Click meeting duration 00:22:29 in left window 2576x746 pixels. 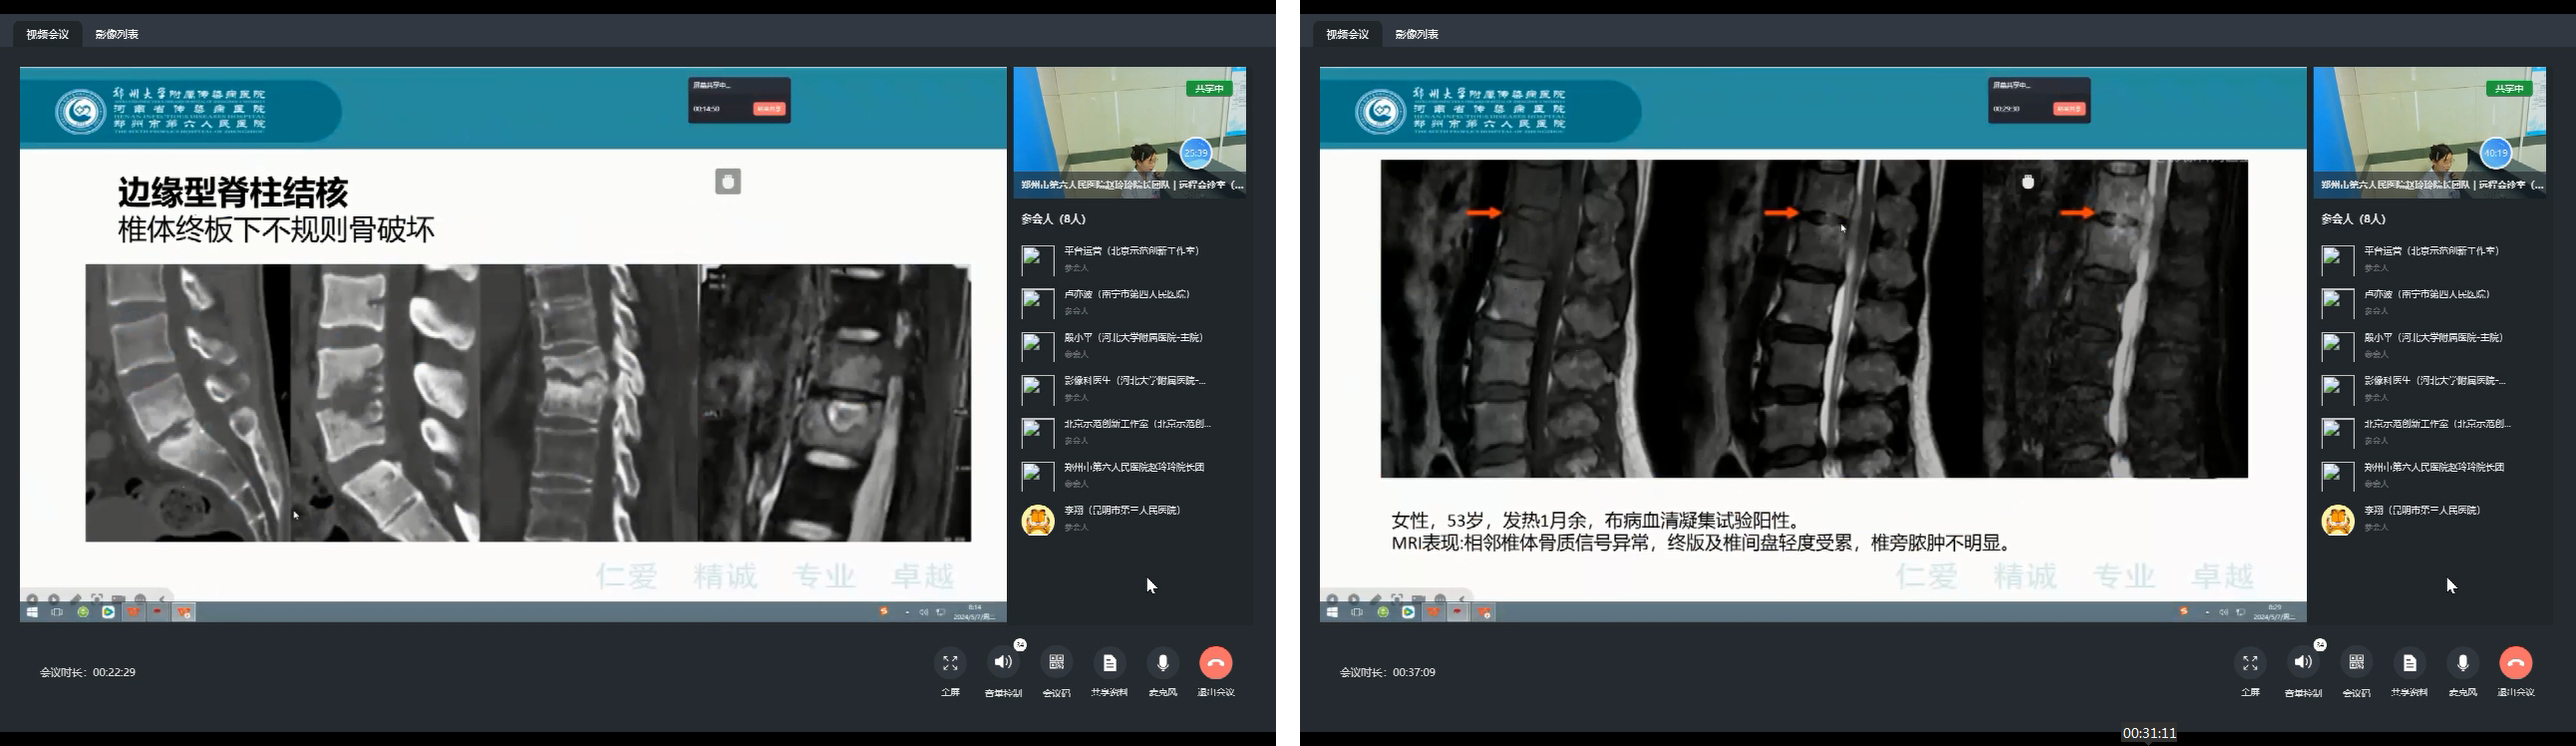pyautogui.click(x=87, y=672)
